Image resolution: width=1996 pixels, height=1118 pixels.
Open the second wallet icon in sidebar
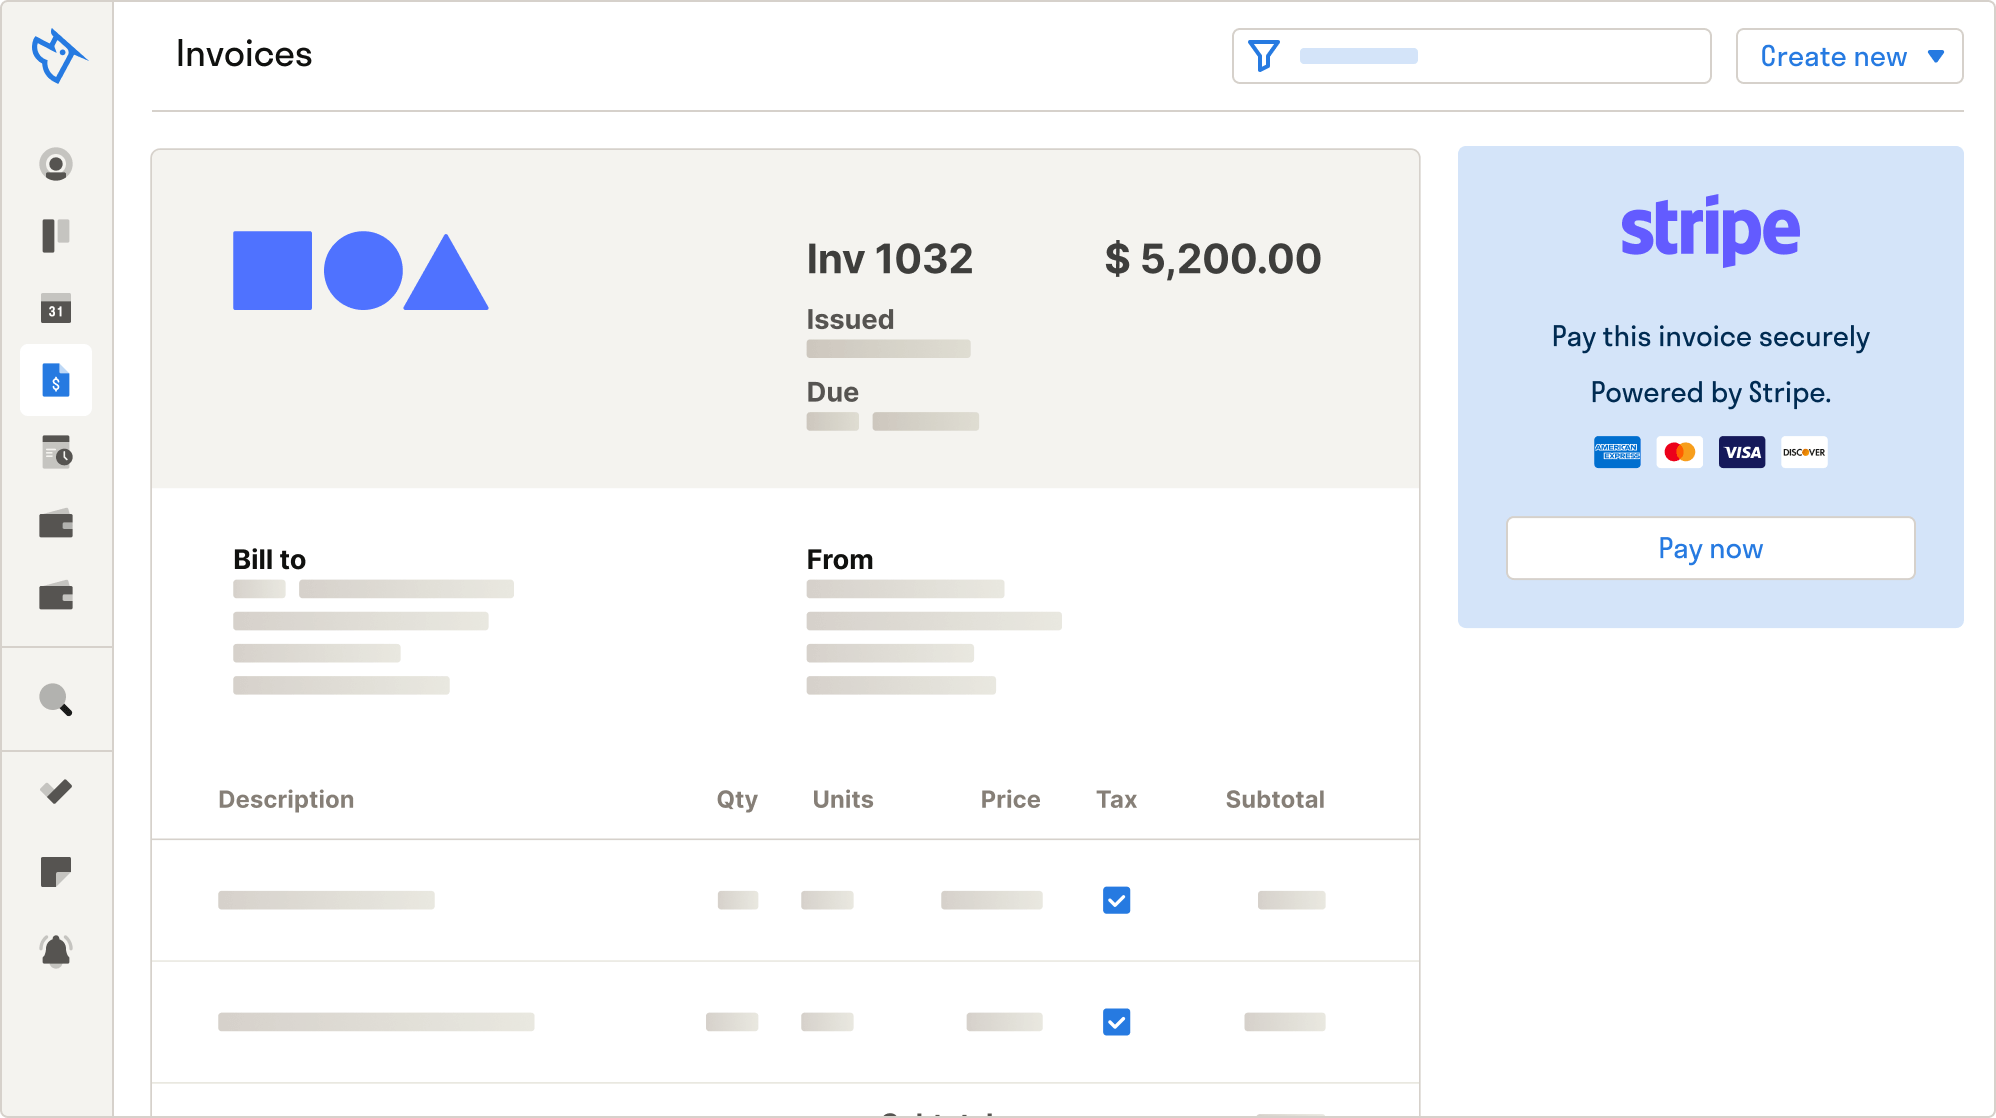click(56, 596)
